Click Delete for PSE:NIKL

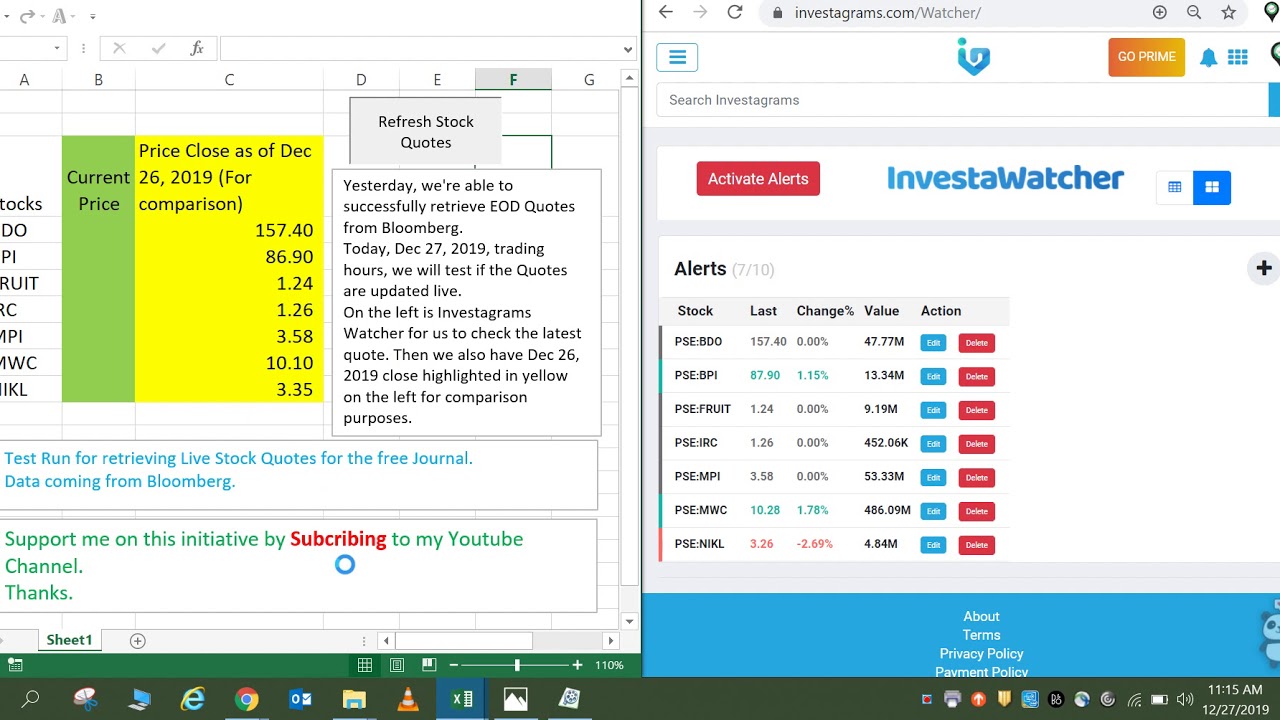[x=977, y=545]
